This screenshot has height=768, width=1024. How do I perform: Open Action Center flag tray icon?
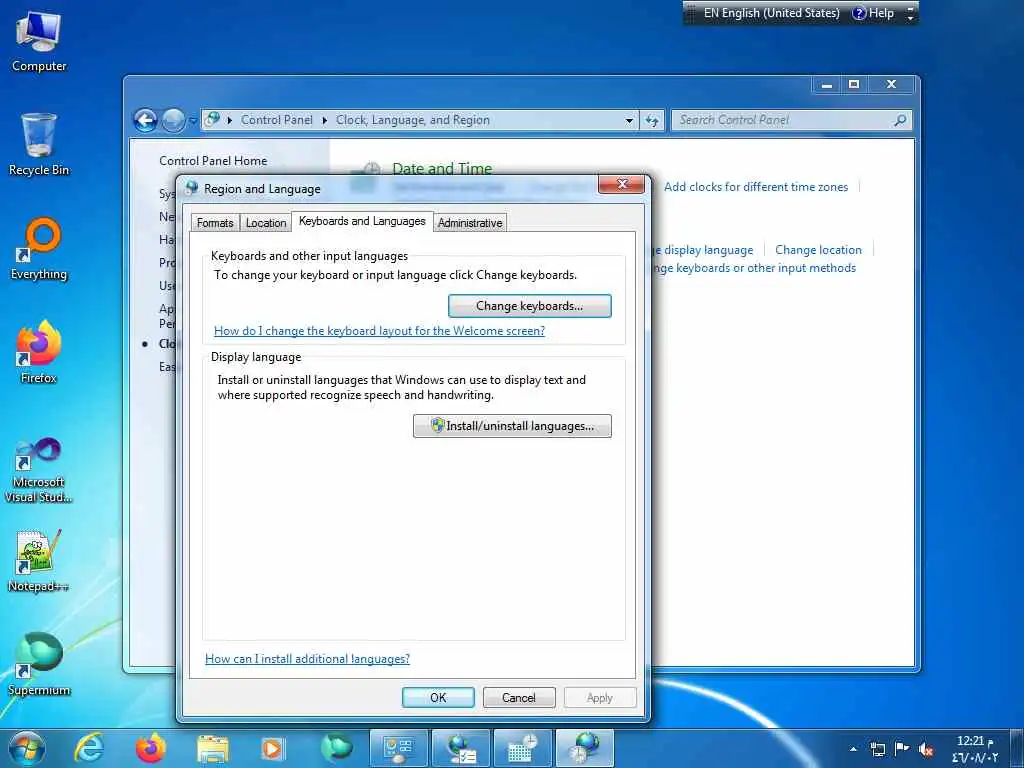(901, 748)
